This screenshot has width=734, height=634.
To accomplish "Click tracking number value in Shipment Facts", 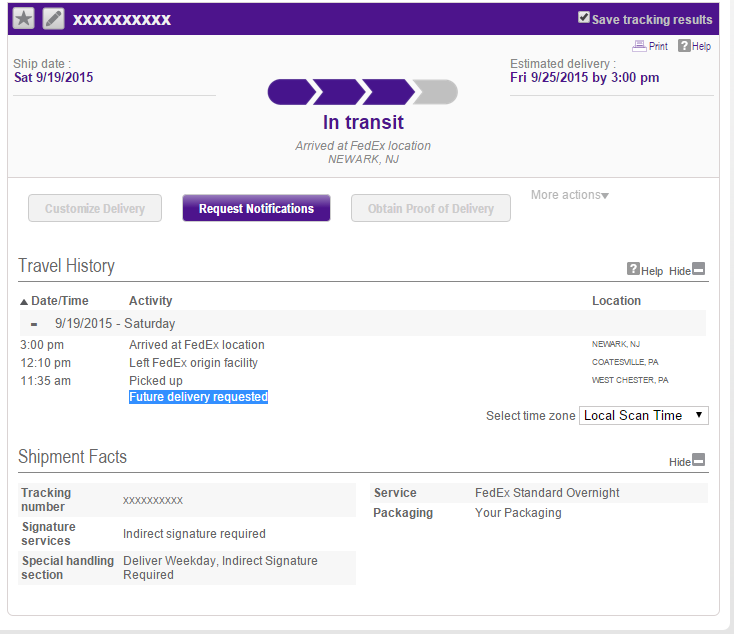I will tap(153, 501).
